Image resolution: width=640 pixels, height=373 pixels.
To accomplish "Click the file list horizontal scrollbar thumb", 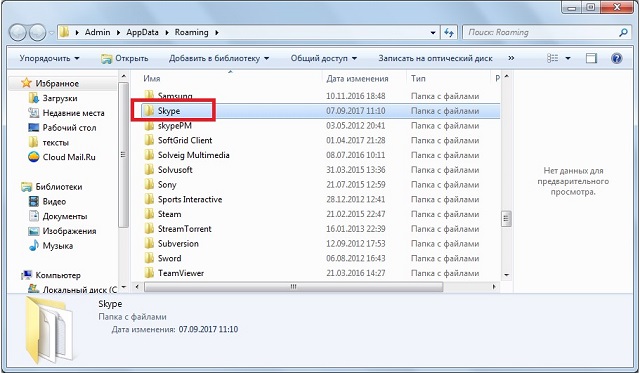I will click(293, 287).
